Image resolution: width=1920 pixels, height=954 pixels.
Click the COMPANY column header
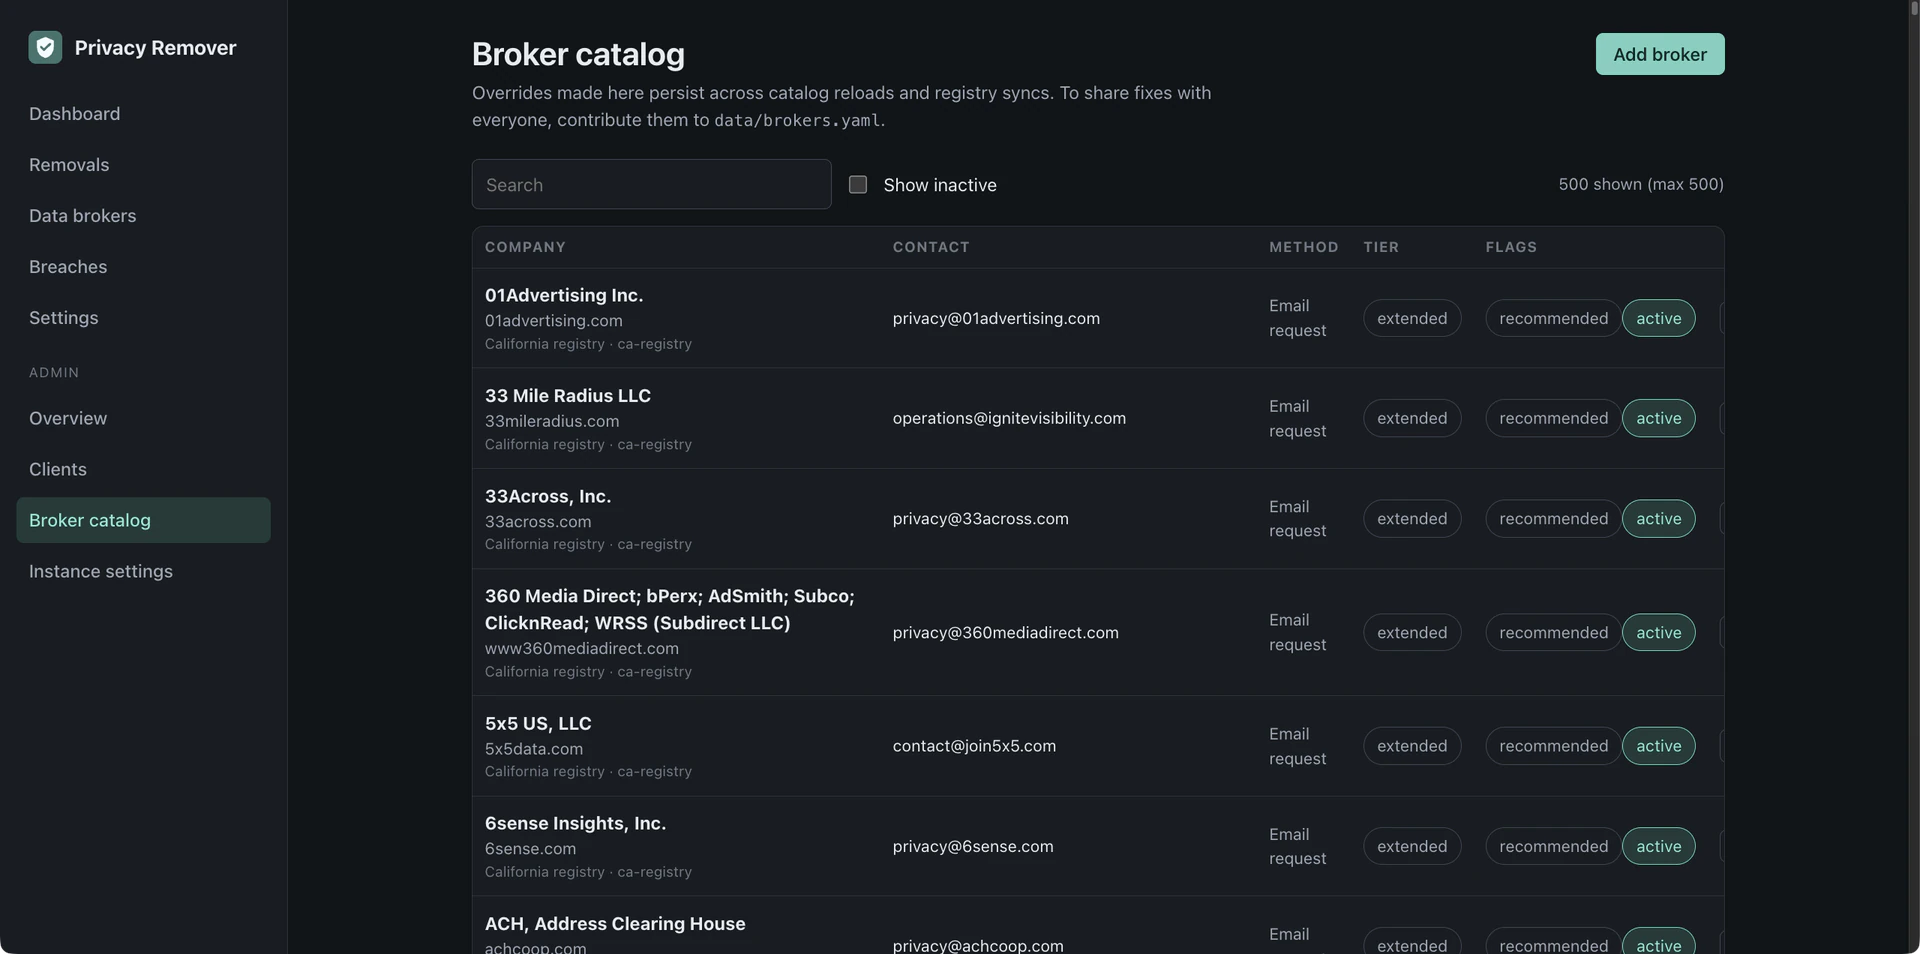point(525,247)
